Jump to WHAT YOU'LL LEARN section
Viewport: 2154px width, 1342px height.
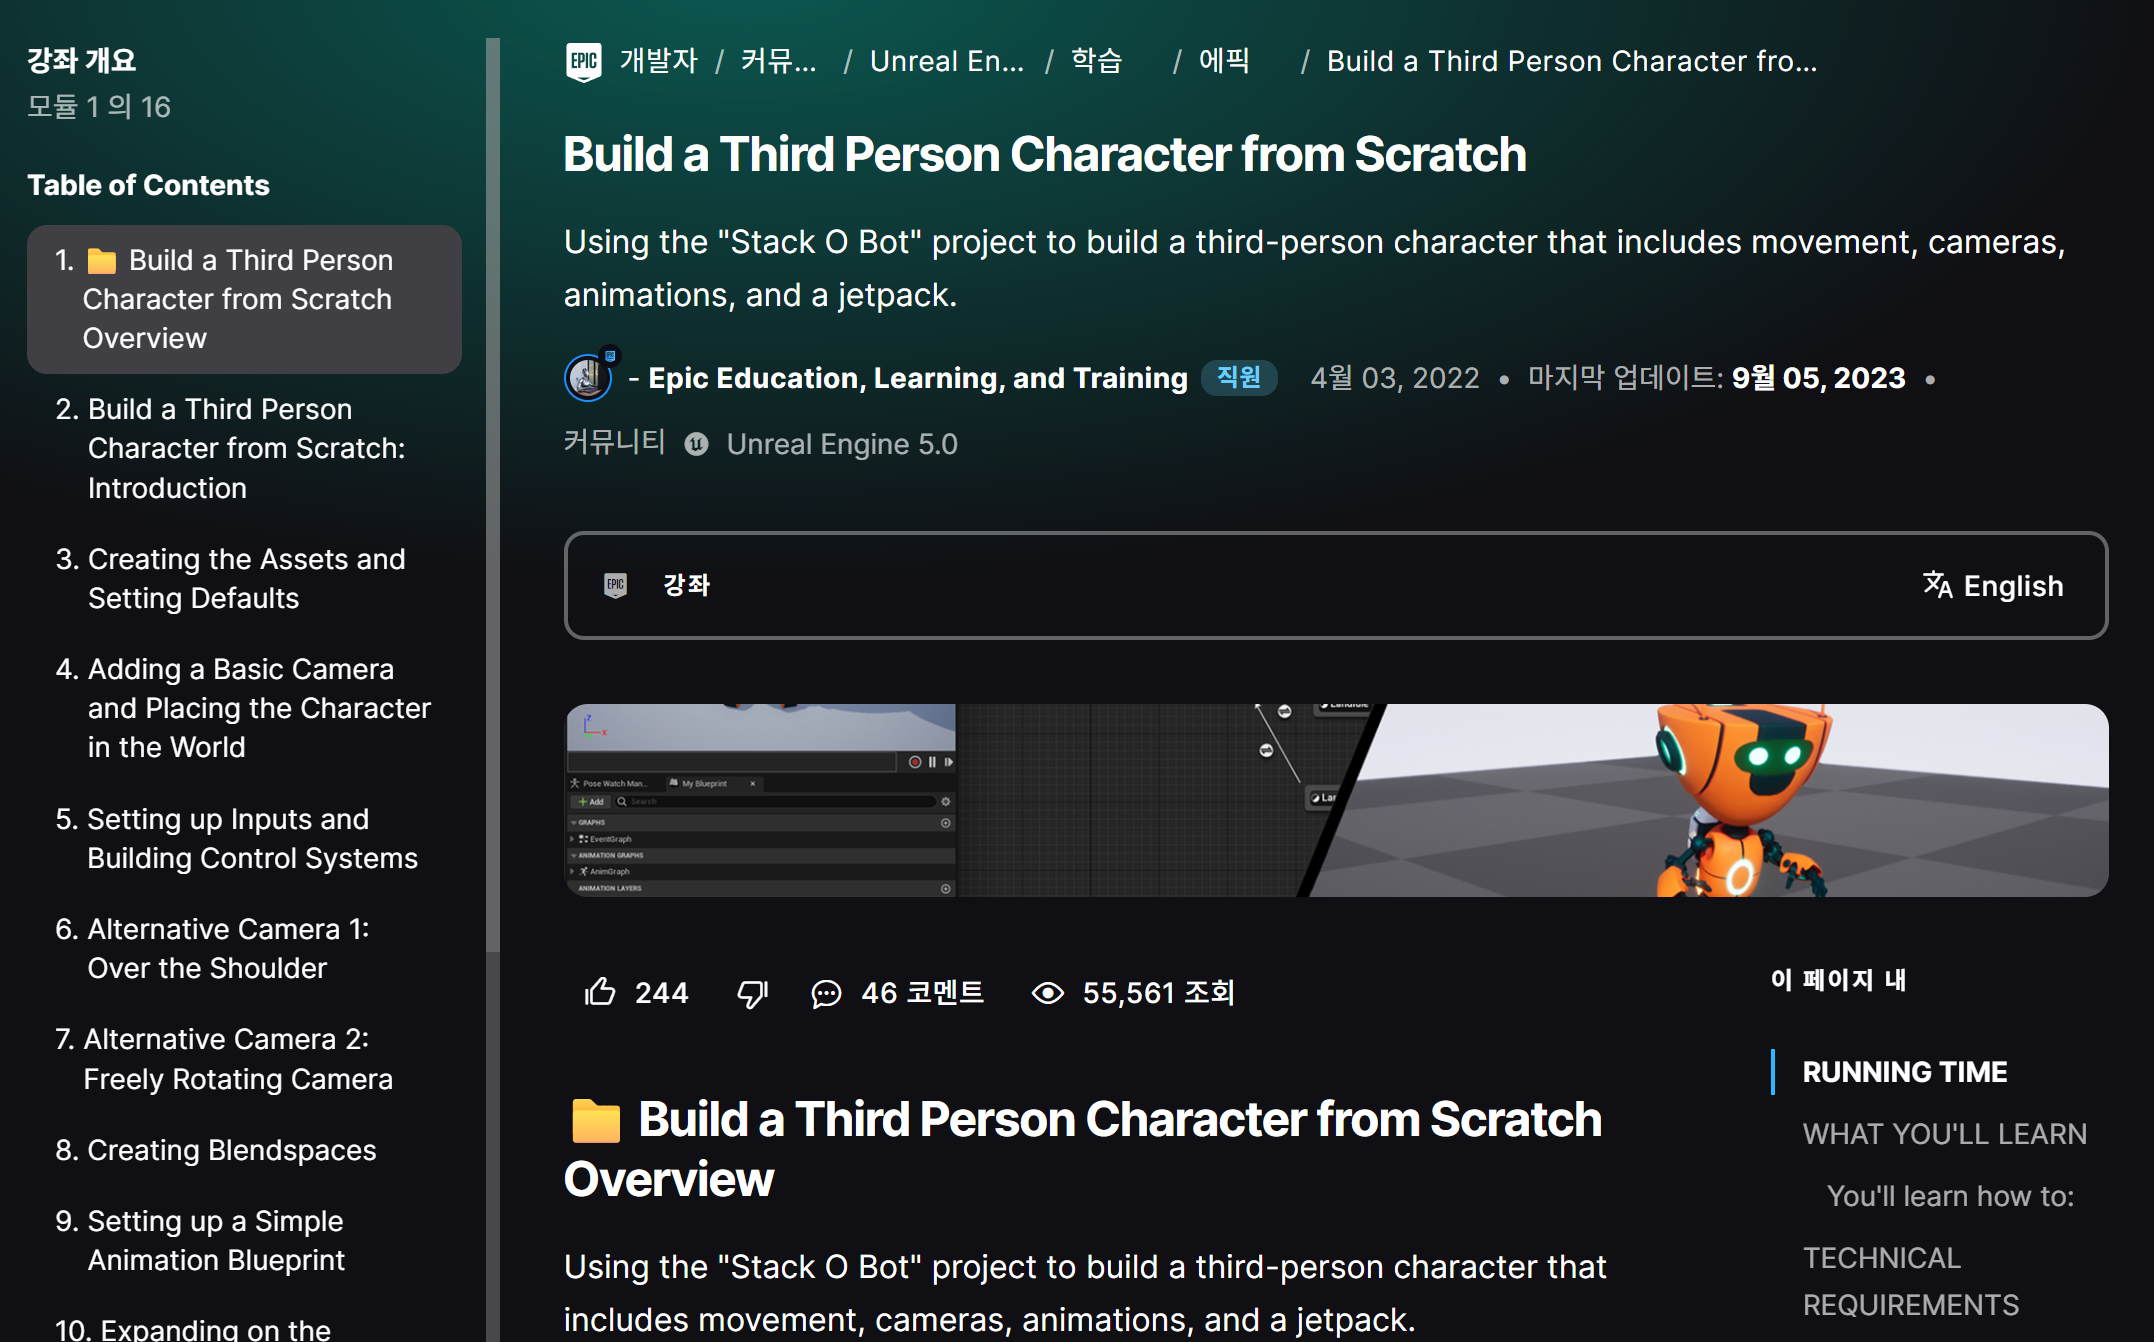tap(1945, 1134)
